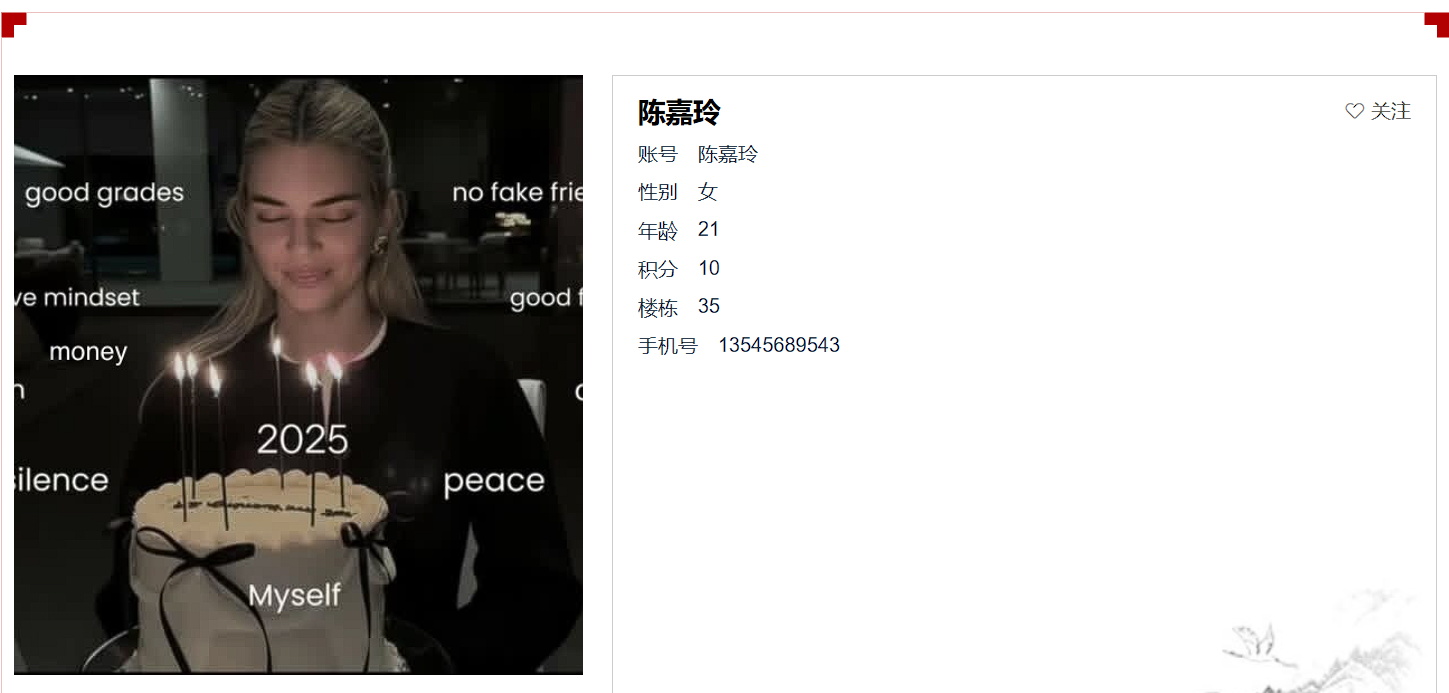Image resolution: width=1449 pixels, height=693 pixels.
Task: Click the phone number 13545689543
Action: (779, 345)
